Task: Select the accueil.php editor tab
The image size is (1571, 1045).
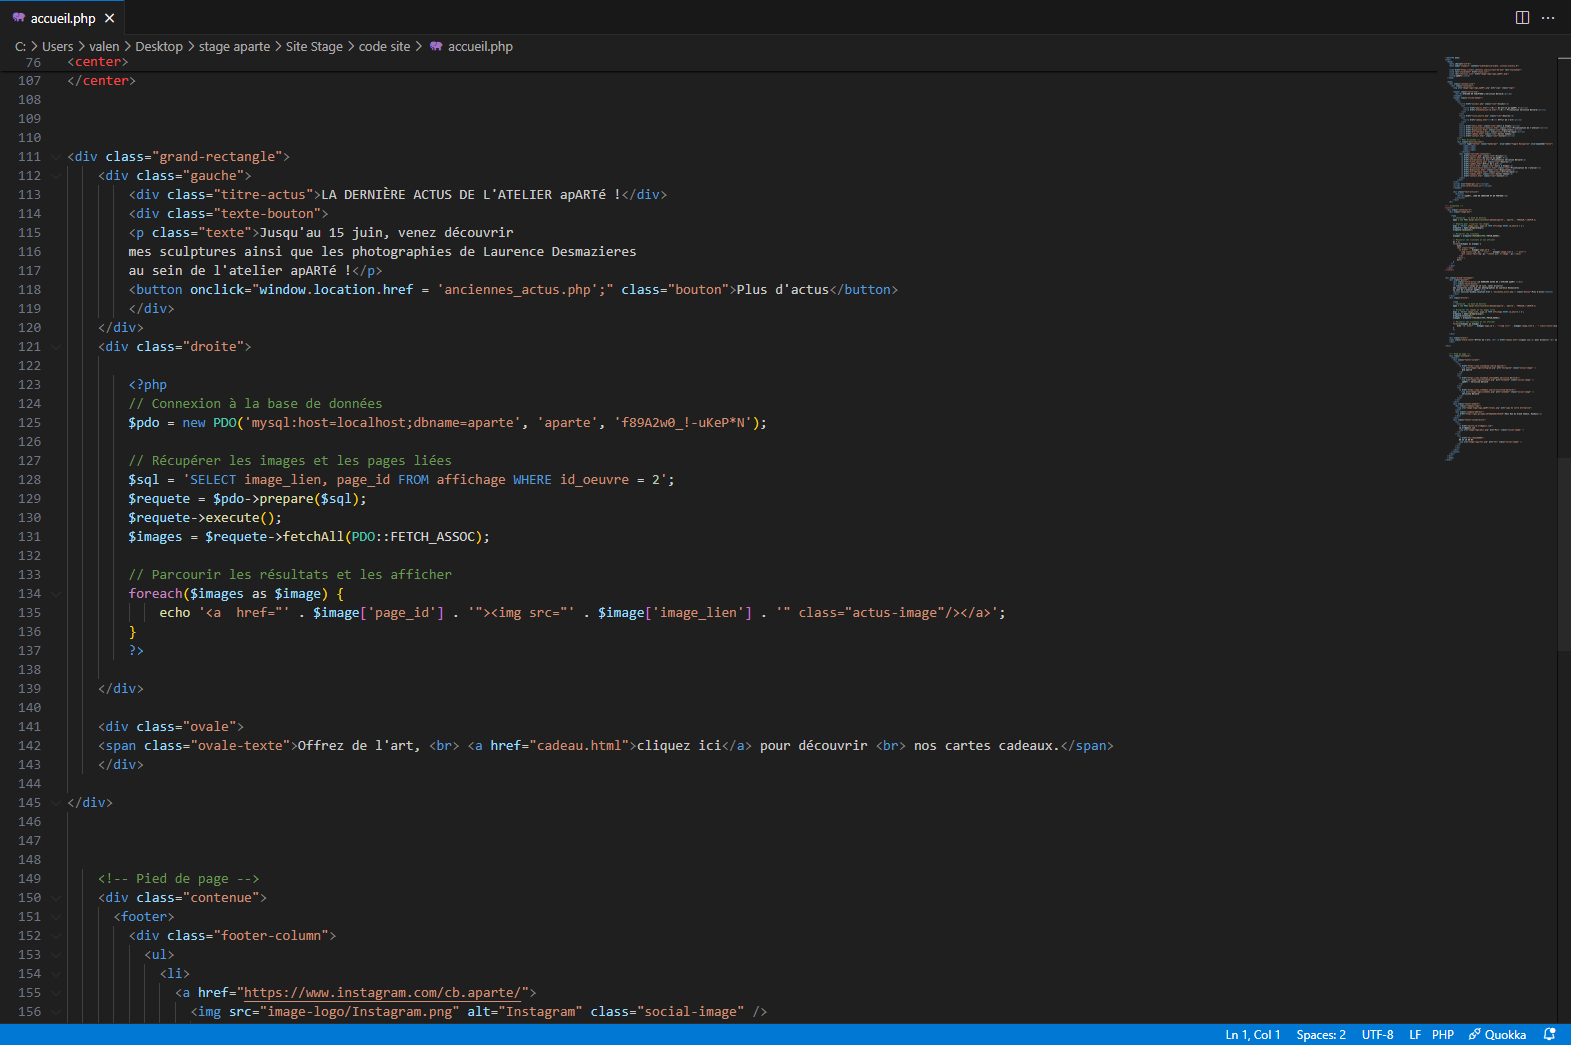Action: pyautogui.click(x=63, y=18)
